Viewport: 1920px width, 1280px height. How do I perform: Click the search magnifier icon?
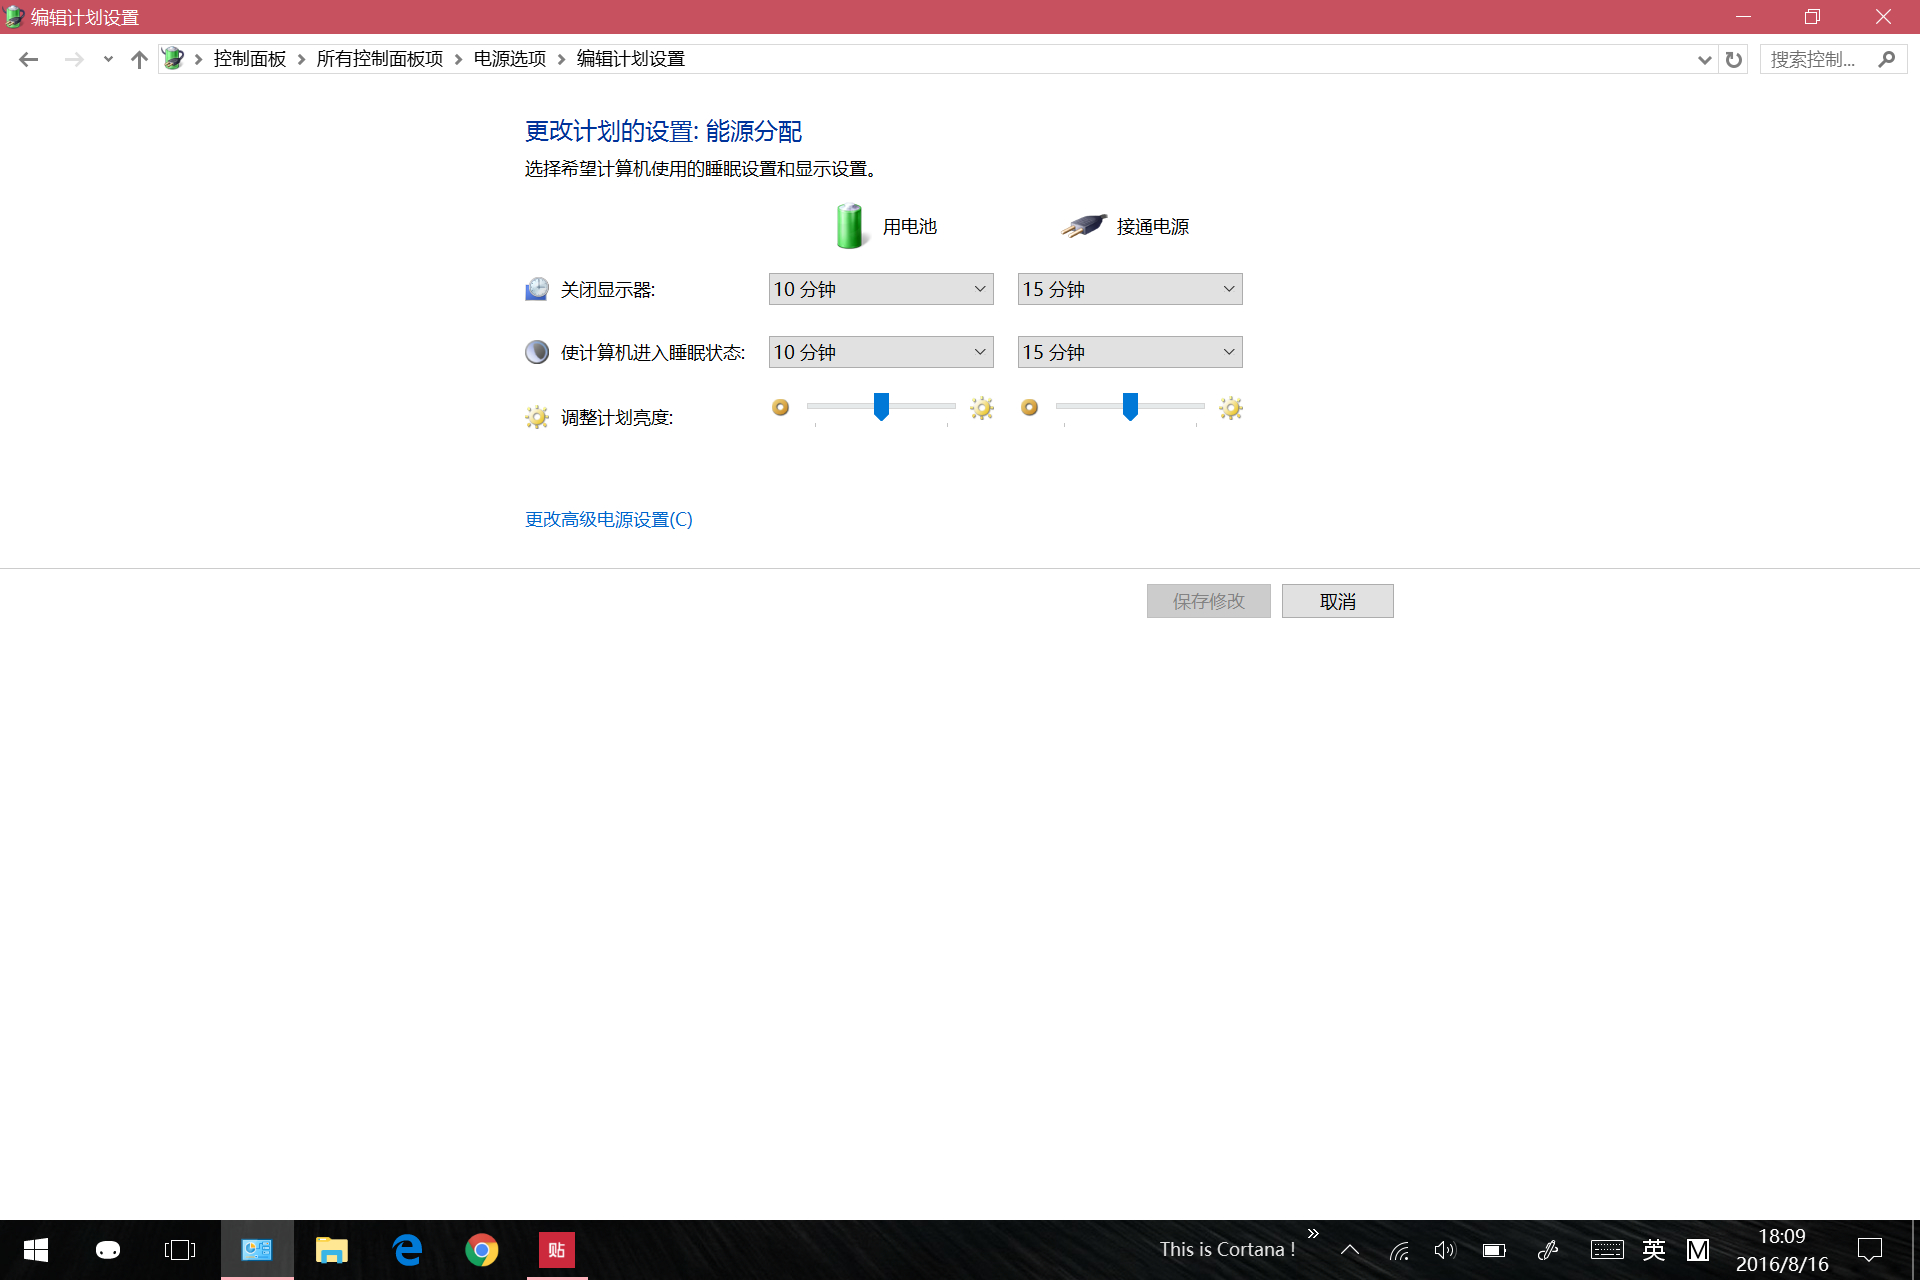pos(1886,59)
